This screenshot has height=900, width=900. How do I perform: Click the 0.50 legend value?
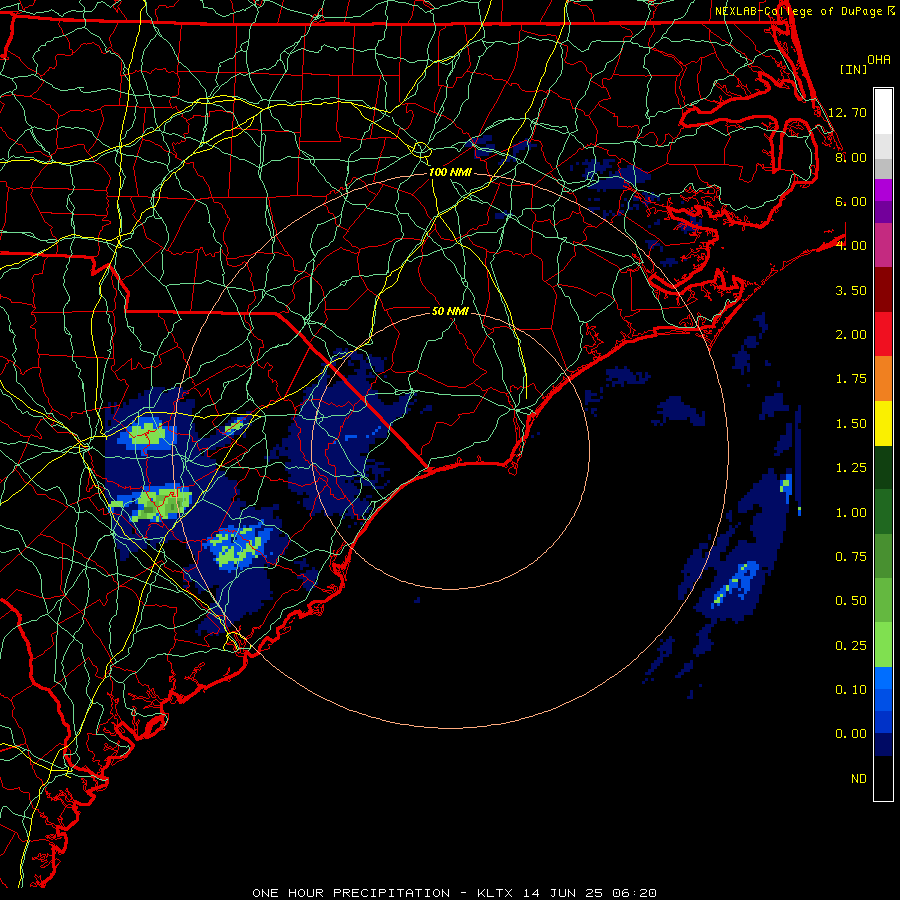[851, 601]
